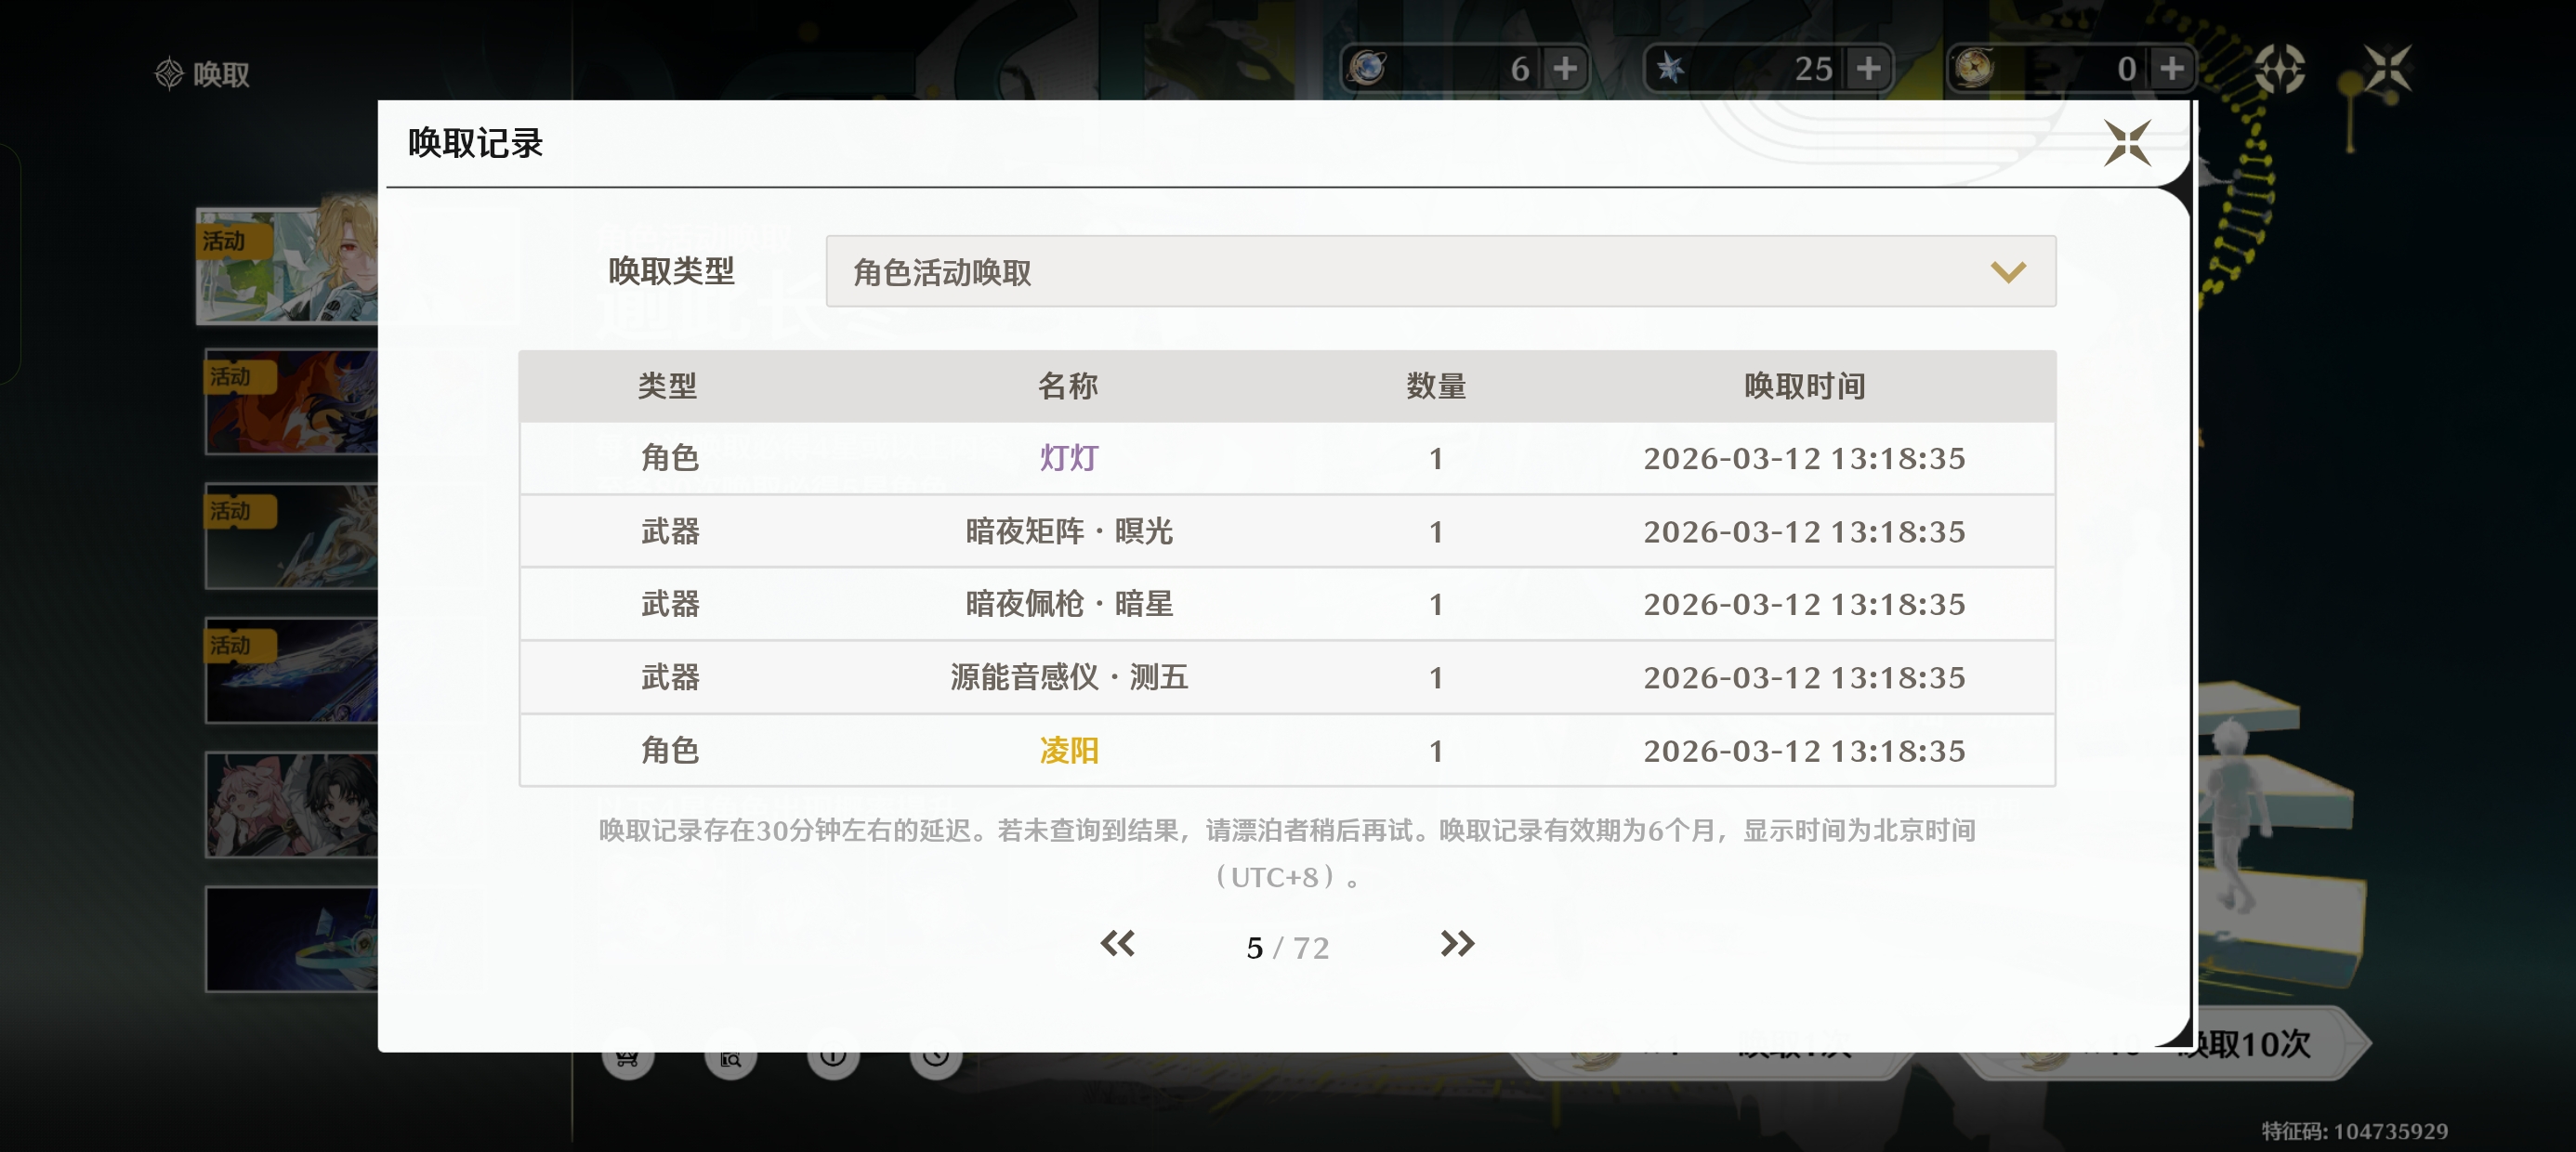Click plus beside the 0 coin counter

(x=2171, y=69)
